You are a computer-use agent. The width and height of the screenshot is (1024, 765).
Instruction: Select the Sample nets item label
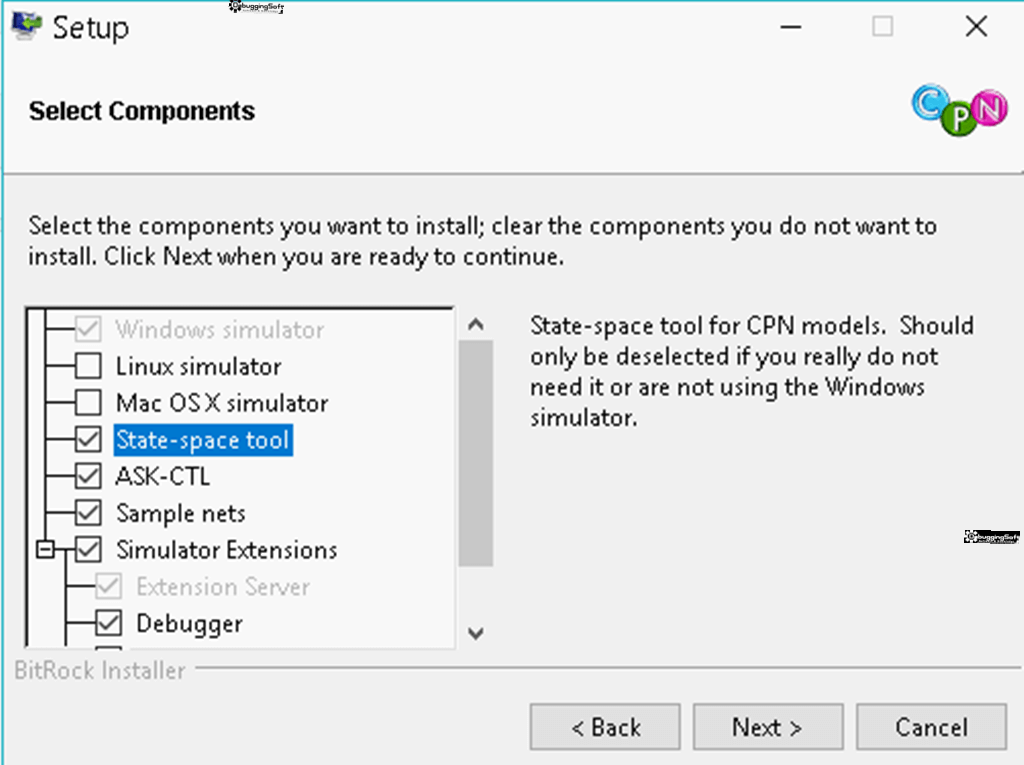click(181, 513)
